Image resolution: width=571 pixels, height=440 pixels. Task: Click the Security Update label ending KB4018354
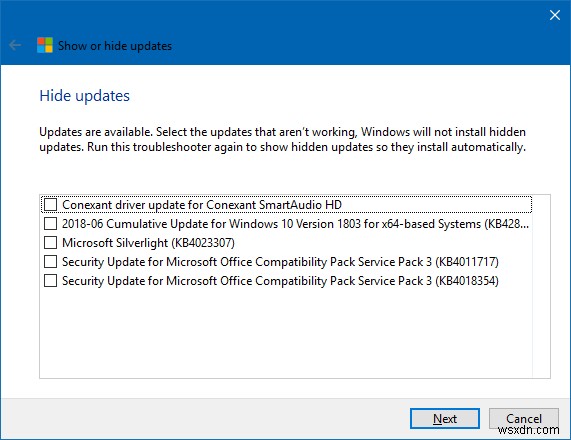click(280, 280)
